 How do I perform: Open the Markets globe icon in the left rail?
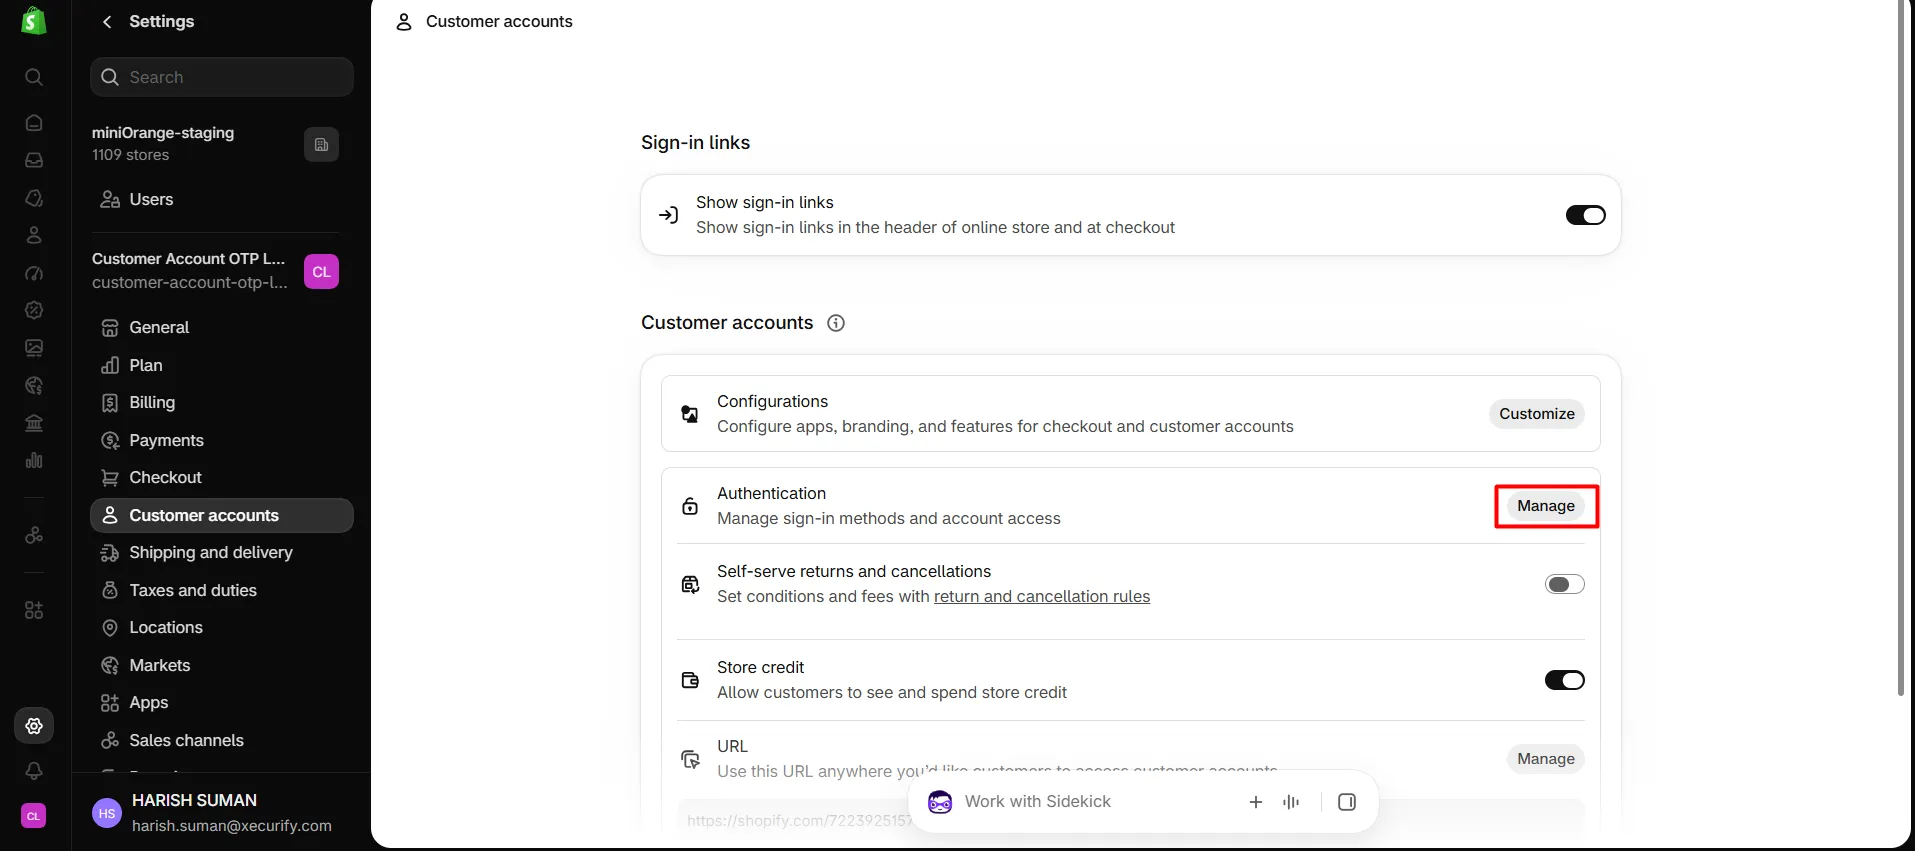(x=34, y=385)
